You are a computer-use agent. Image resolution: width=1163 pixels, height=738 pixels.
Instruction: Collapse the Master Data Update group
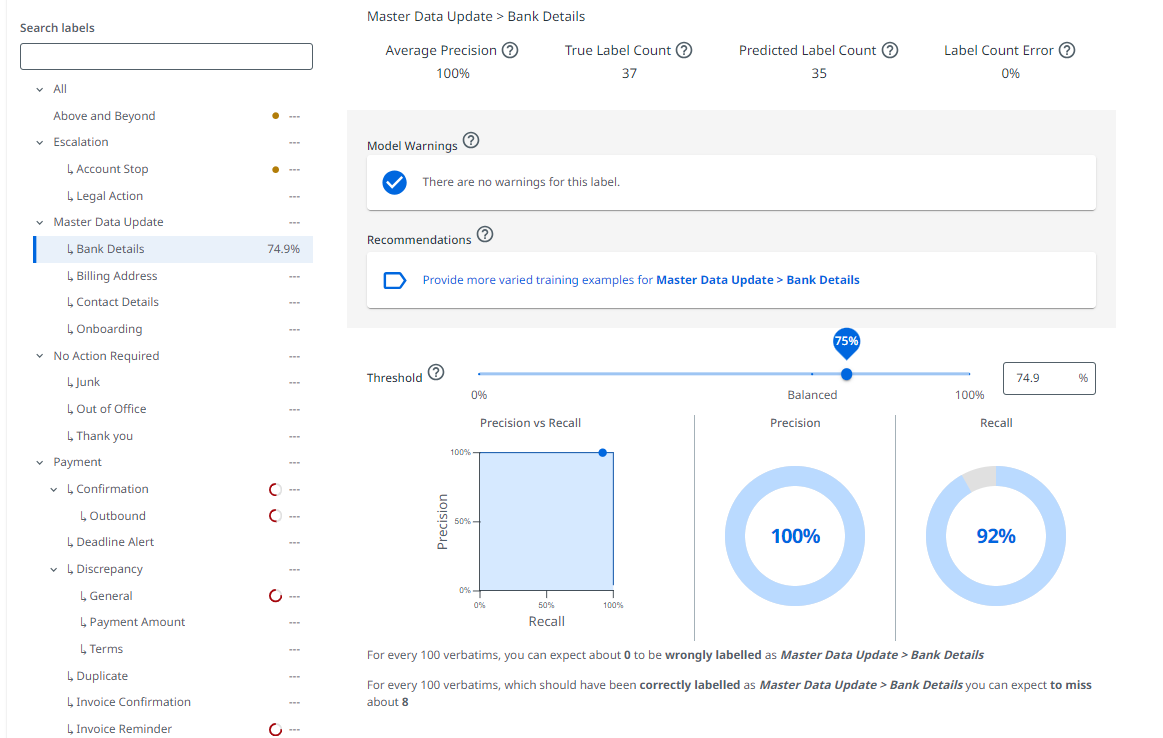(40, 222)
